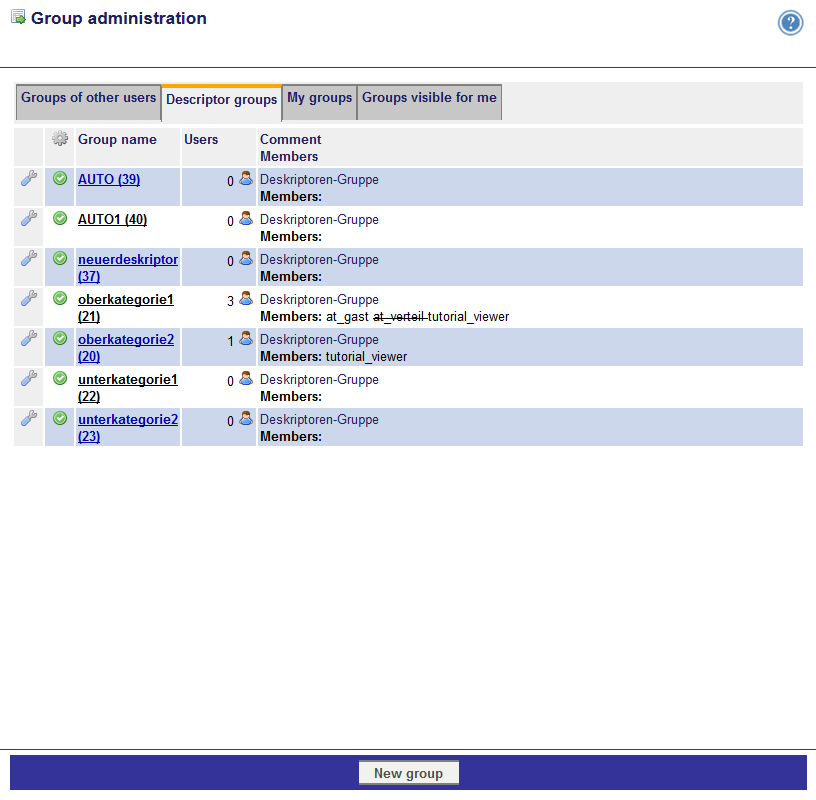This screenshot has width=816, height=800.
Task: Open the neuerdeskriptor (37) group link
Action: click(128, 268)
